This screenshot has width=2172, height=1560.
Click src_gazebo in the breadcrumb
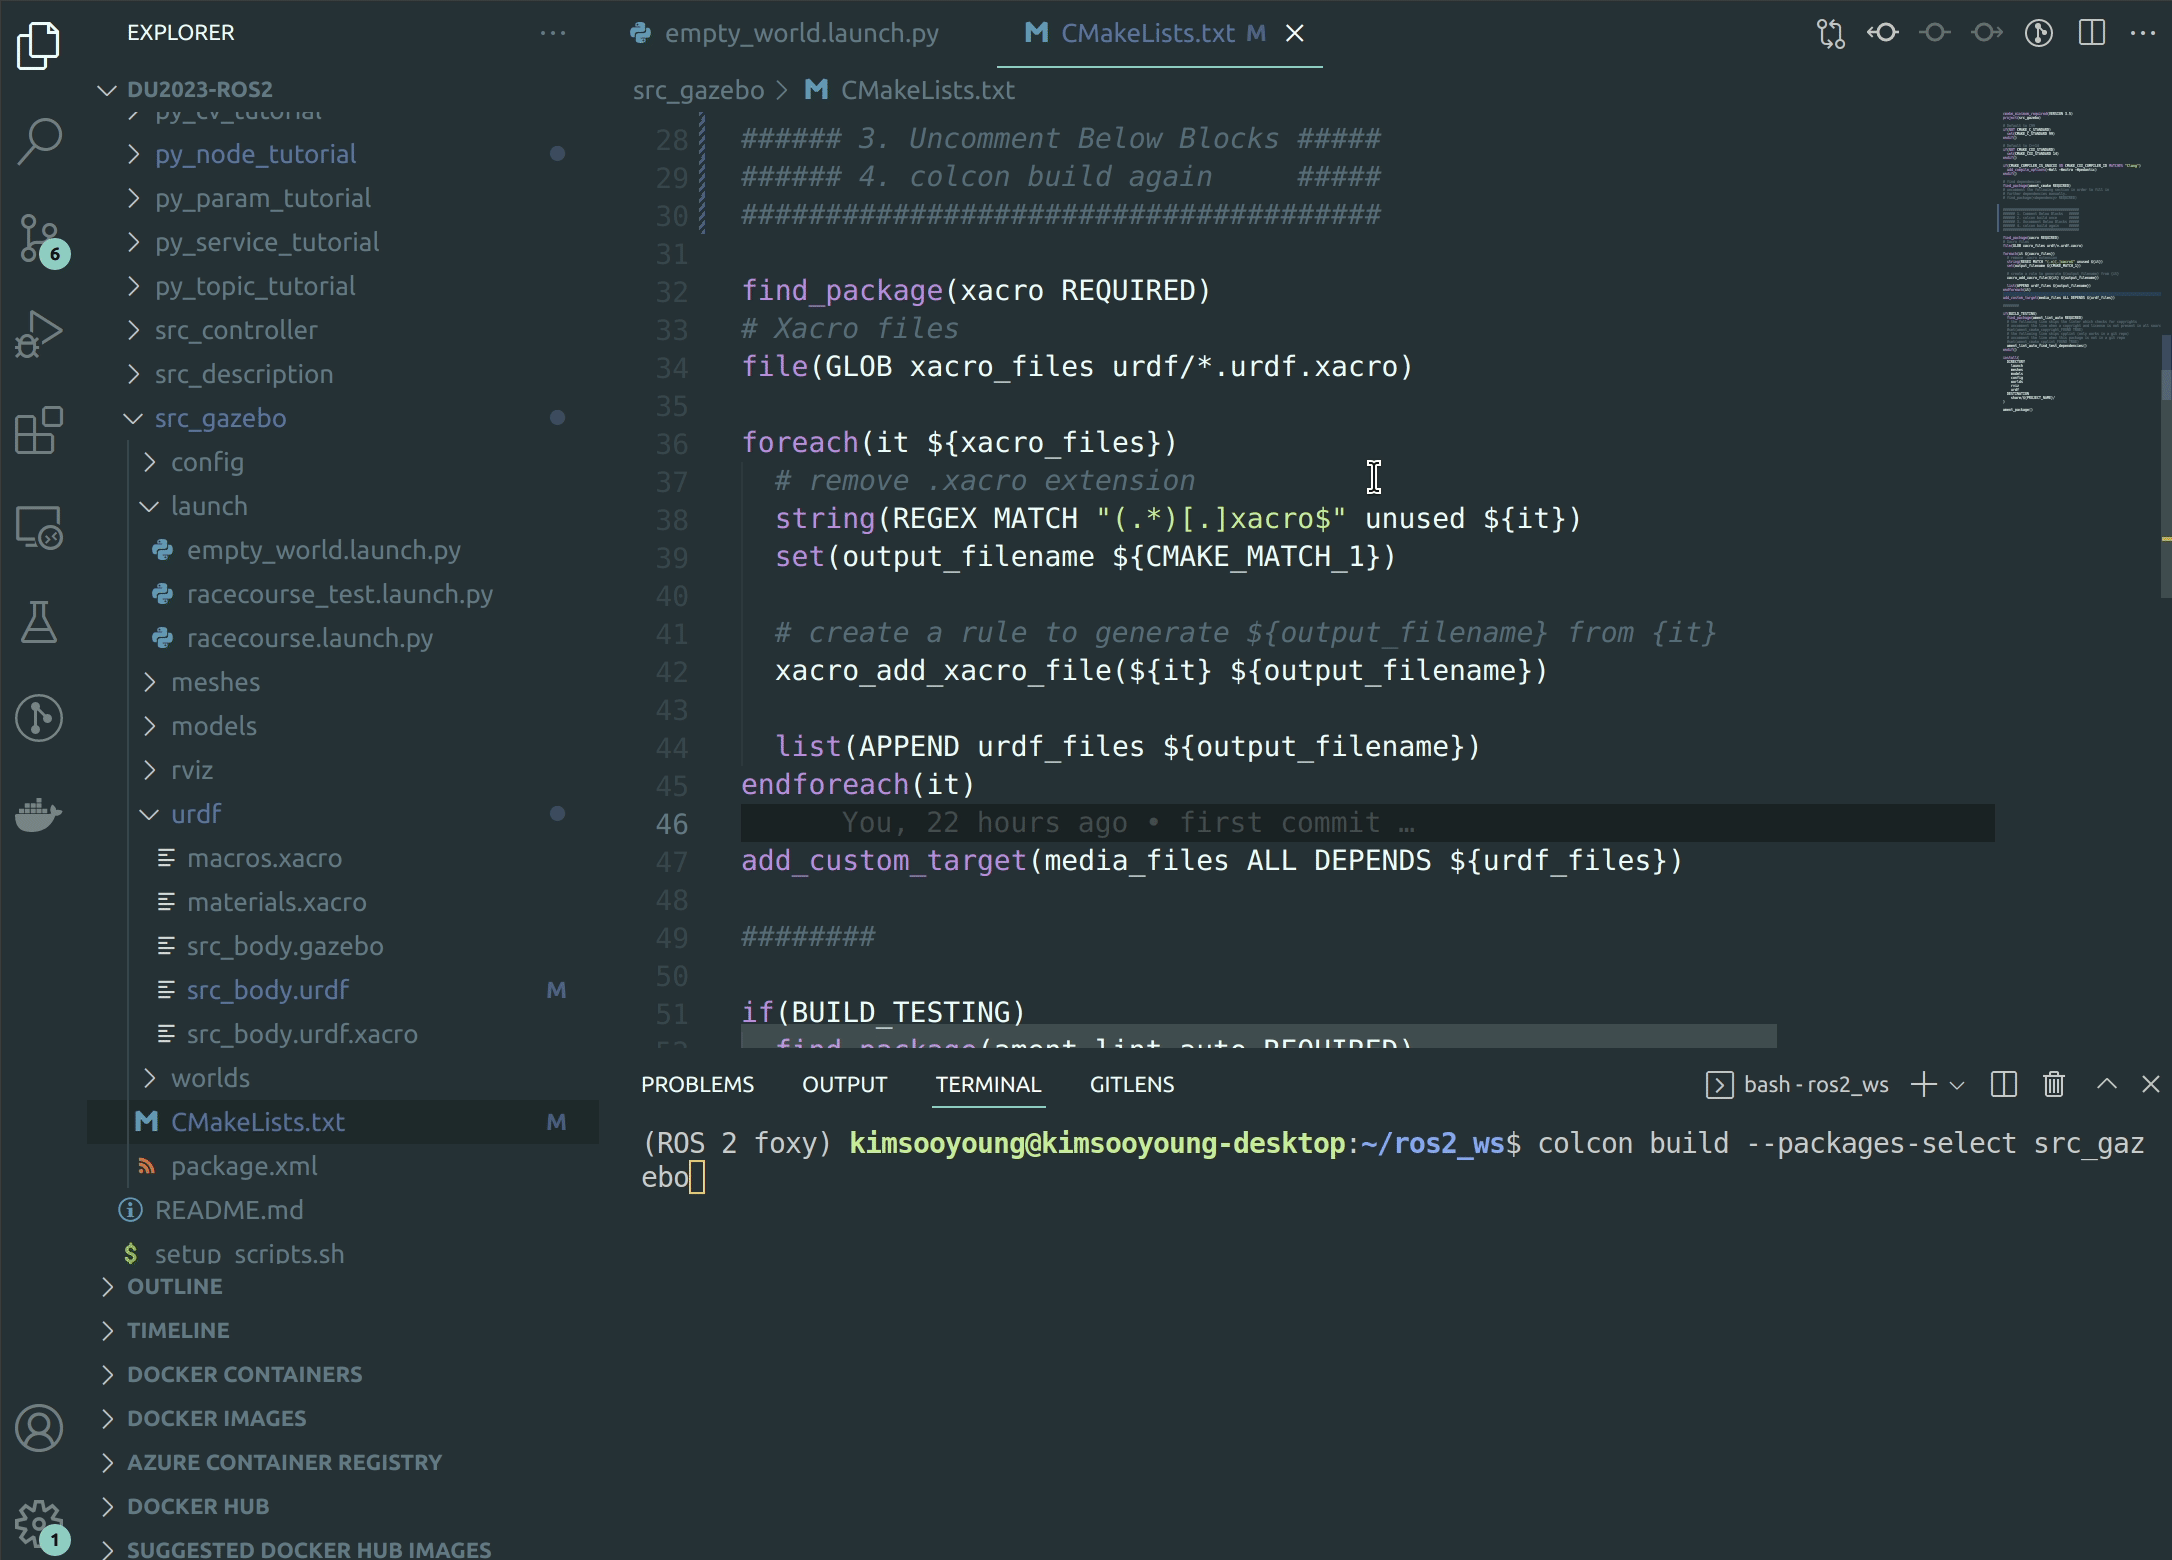click(698, 90)
